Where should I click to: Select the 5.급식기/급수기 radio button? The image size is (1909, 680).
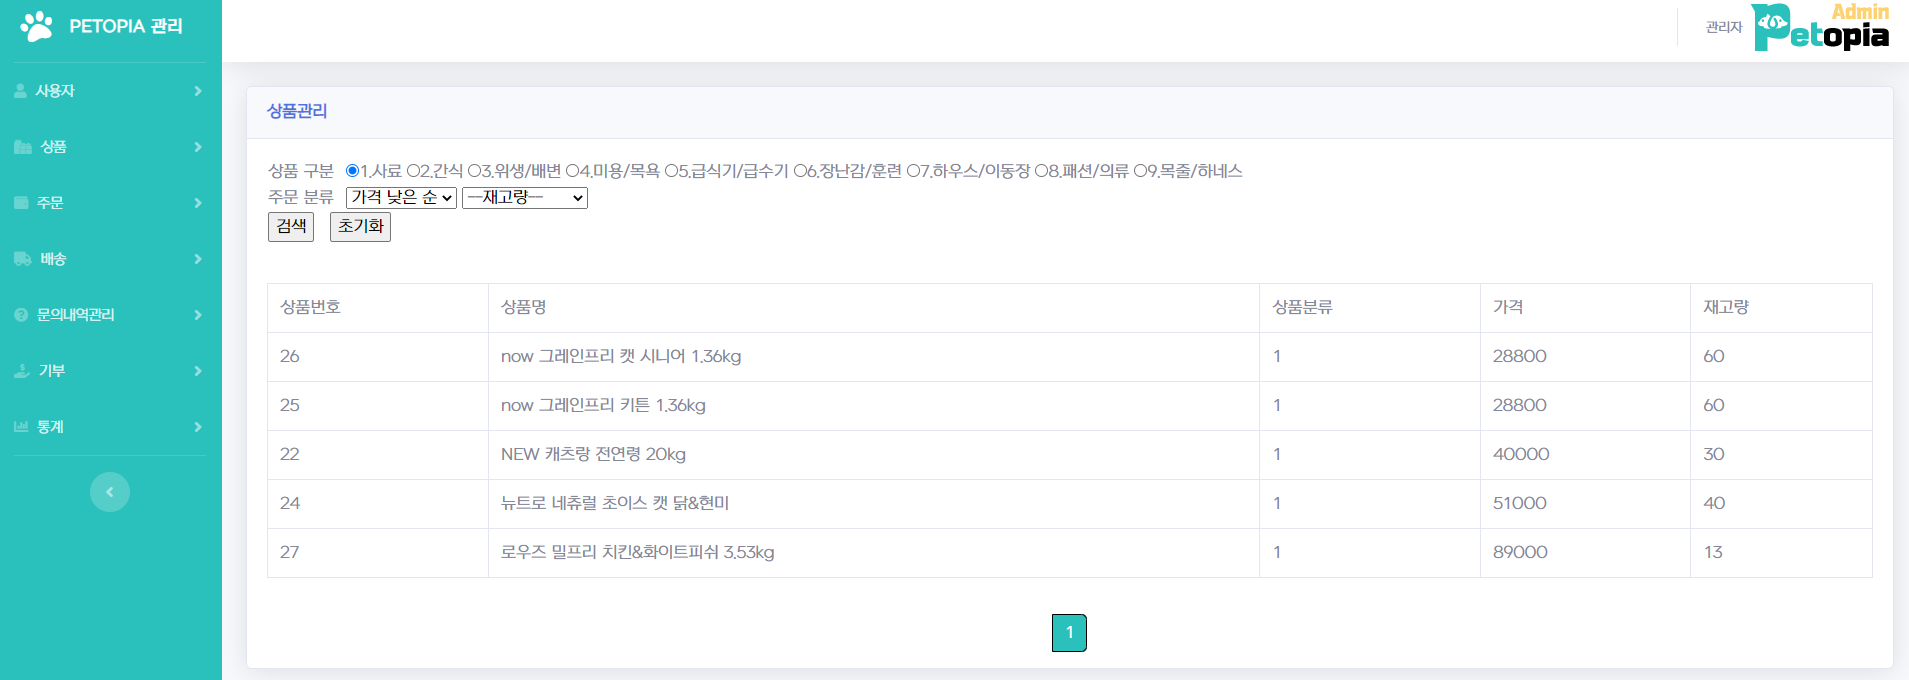coord(671,171)
